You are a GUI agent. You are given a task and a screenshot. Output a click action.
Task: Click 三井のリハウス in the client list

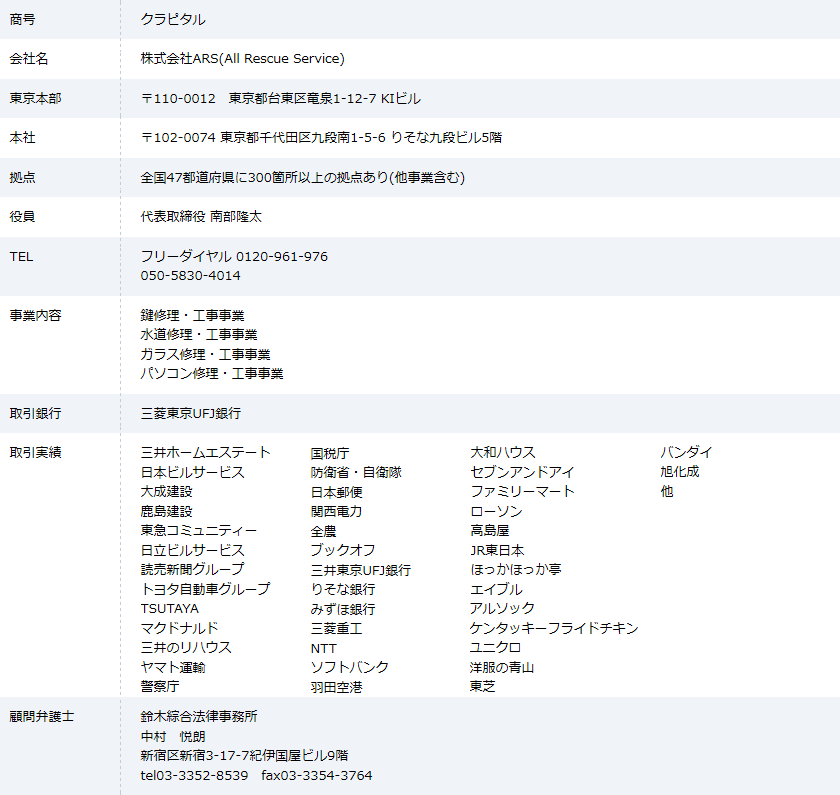(186, 648)
